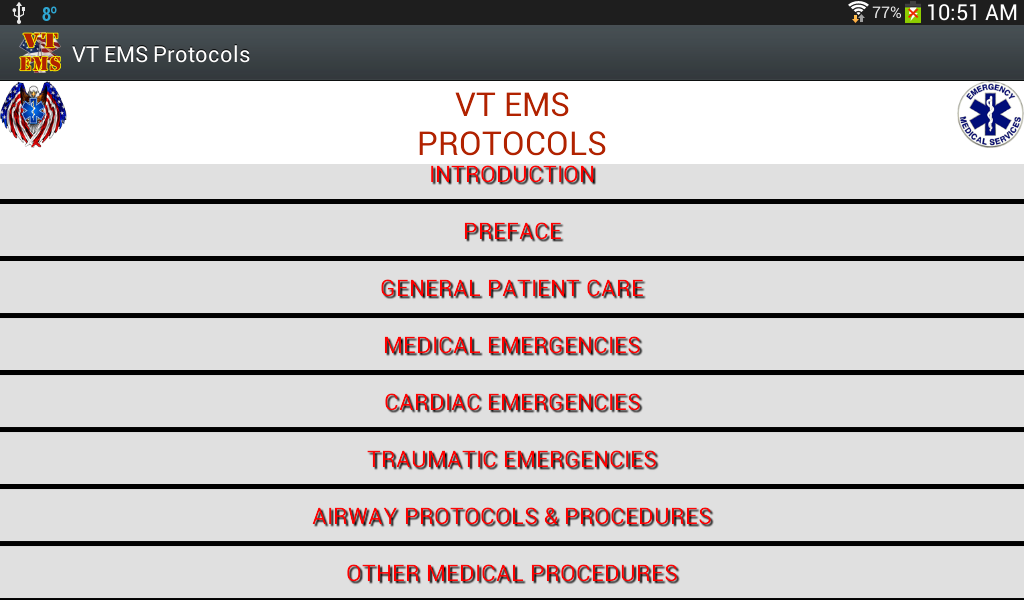Tap the 8° temperature indicator
The image size is (1024, 600).
coord(50,13)
